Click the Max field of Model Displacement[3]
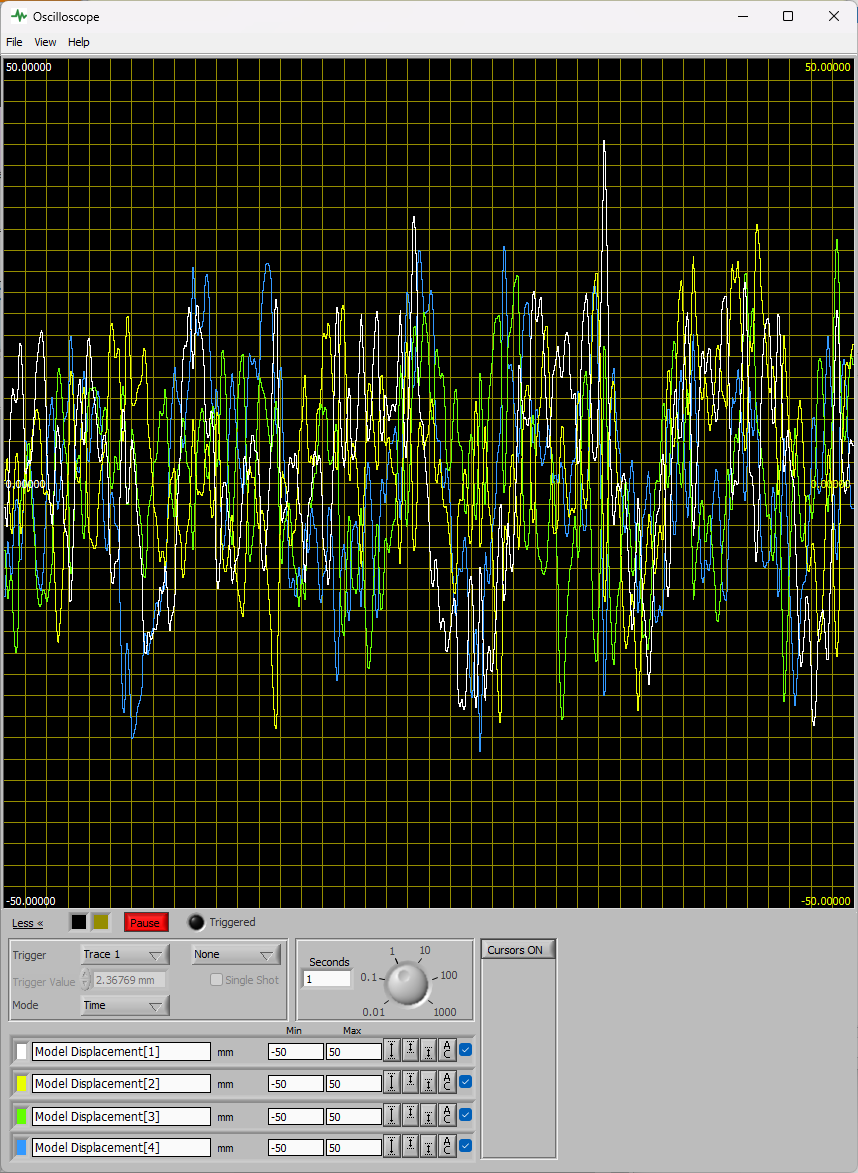 pos(353,1116)
